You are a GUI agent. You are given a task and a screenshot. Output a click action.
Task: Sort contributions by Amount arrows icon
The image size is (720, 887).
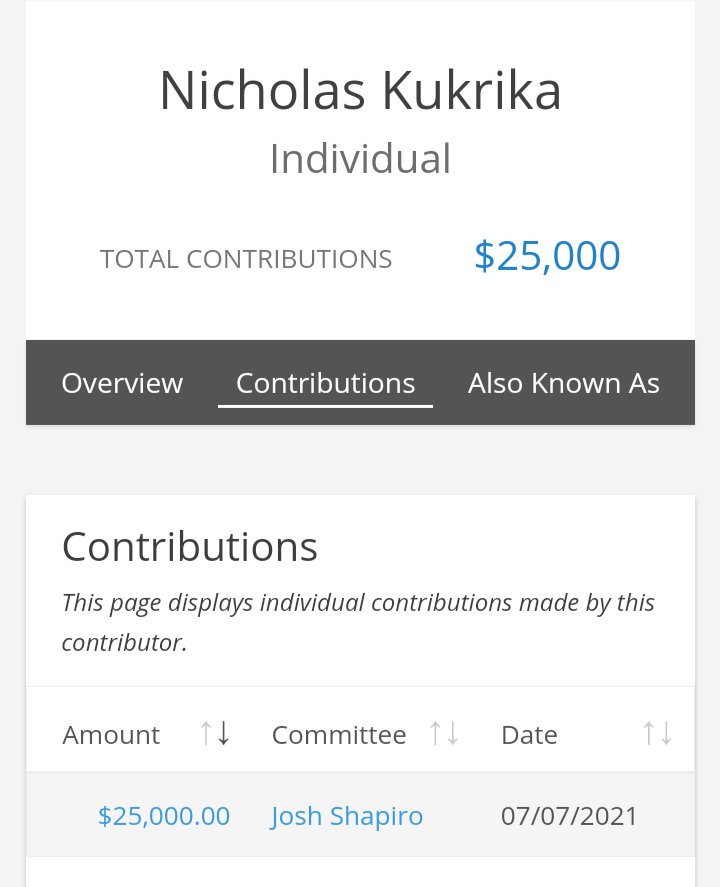click(215, 734)
